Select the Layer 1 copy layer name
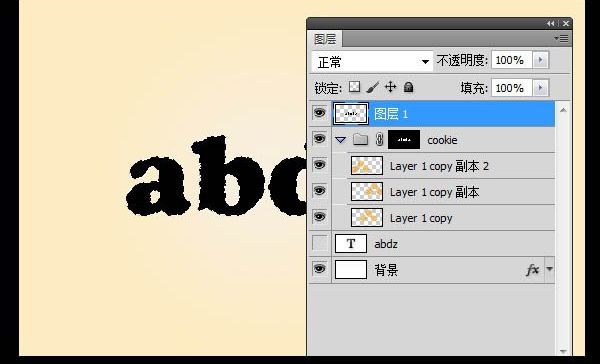The width and height of the screenshot is (600, 364). (x=421, y=218)
